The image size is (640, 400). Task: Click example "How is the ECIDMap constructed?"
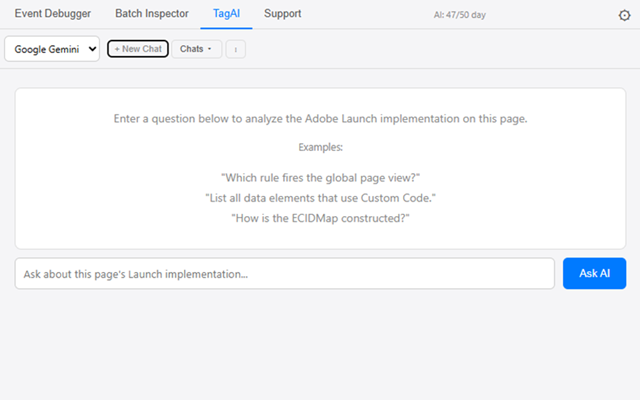click(320, 218)
